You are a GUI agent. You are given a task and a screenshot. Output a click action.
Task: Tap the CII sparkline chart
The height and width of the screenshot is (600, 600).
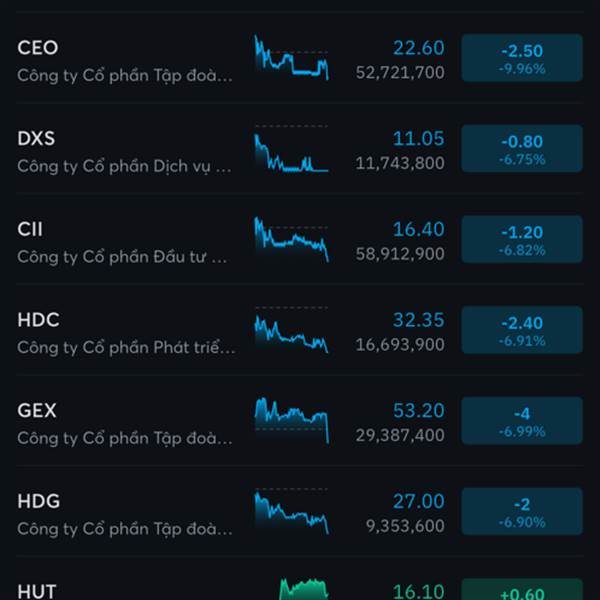click(291, 239)
